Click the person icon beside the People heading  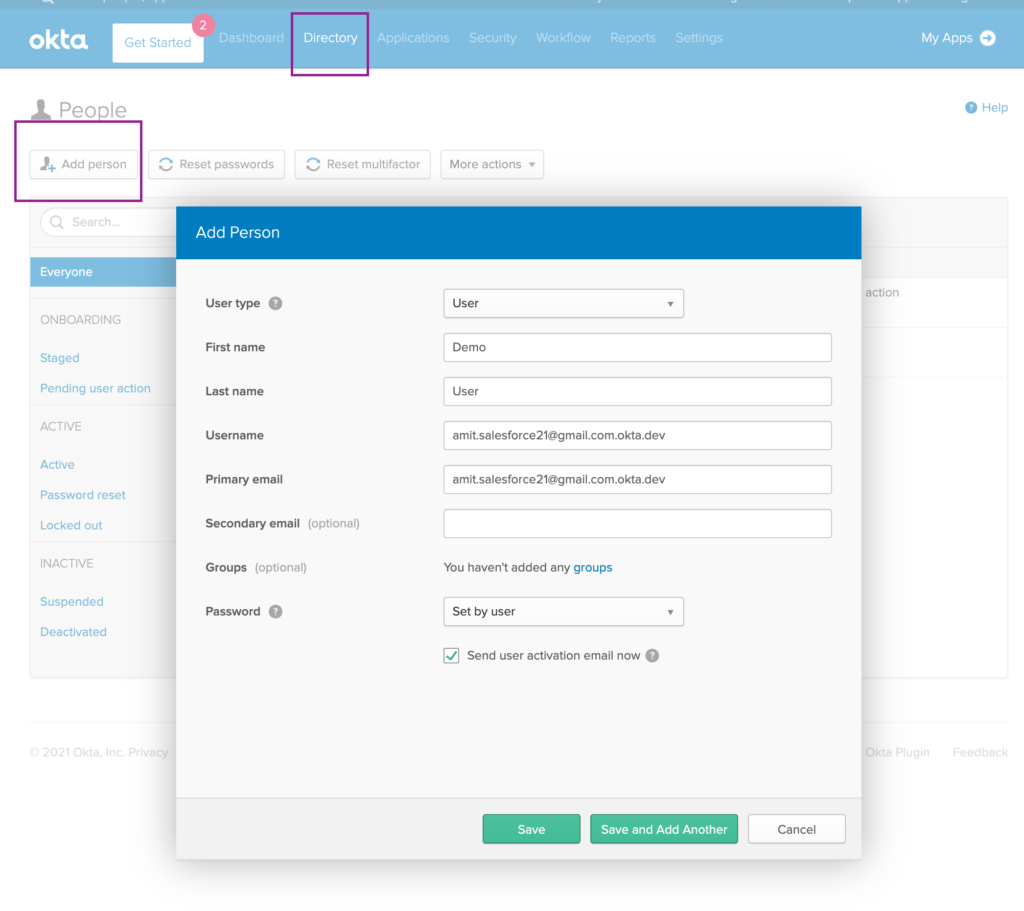(40, 107)
